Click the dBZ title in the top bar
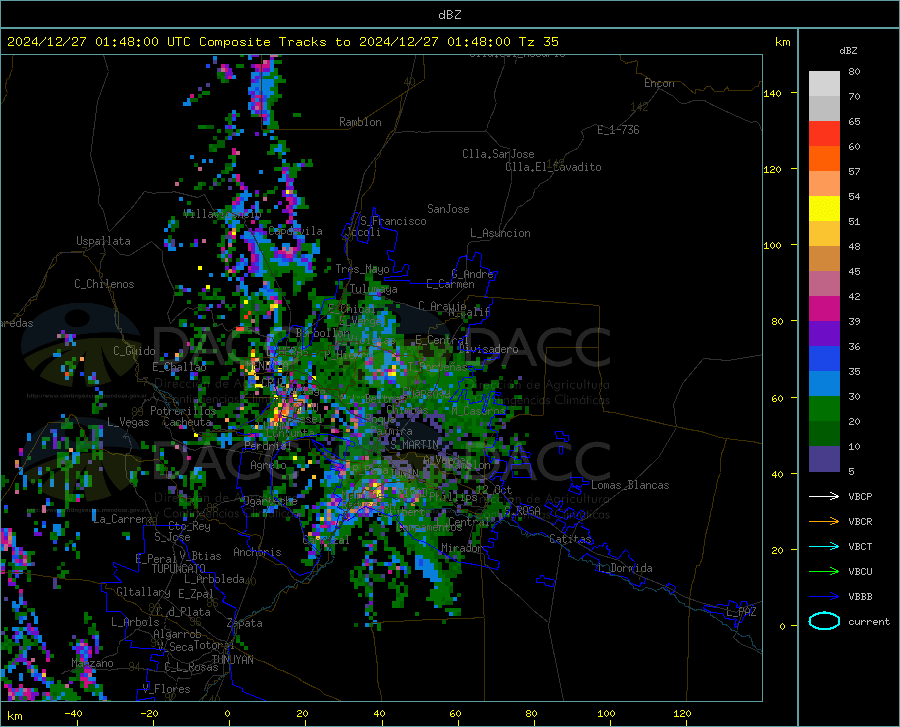 point(449,15)
